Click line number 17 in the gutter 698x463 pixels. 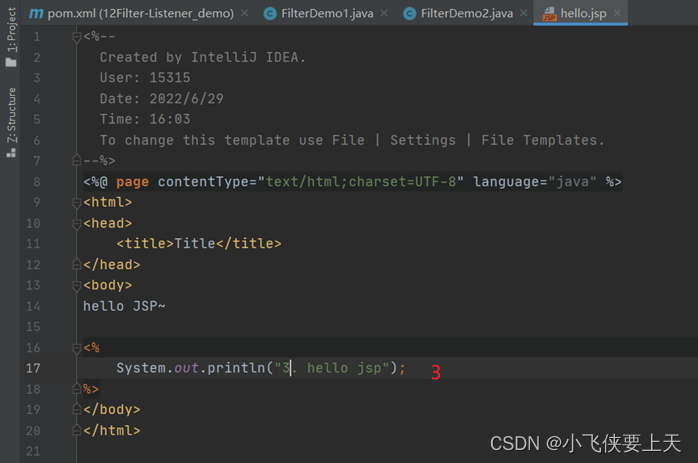pyautogui.click(x=33, y=368)
